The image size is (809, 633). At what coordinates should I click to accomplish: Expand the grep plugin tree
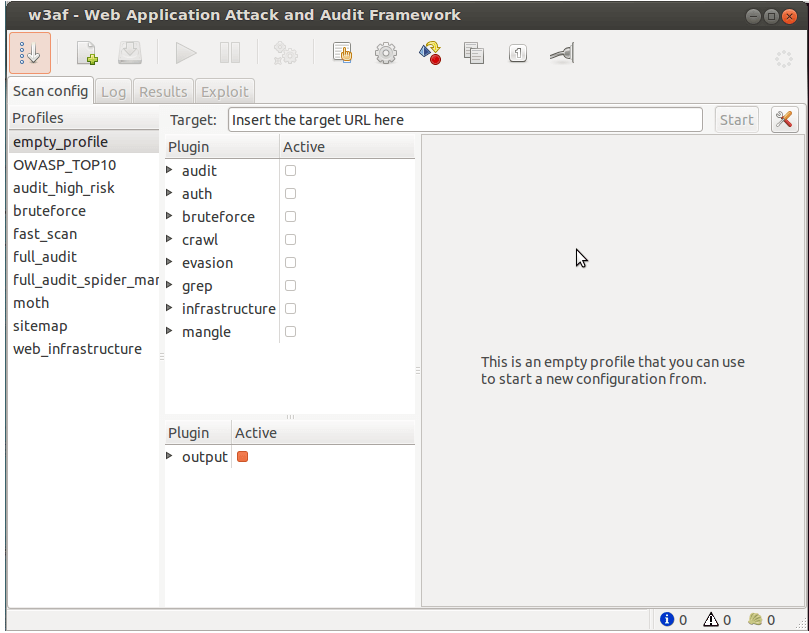coord(169,285)
